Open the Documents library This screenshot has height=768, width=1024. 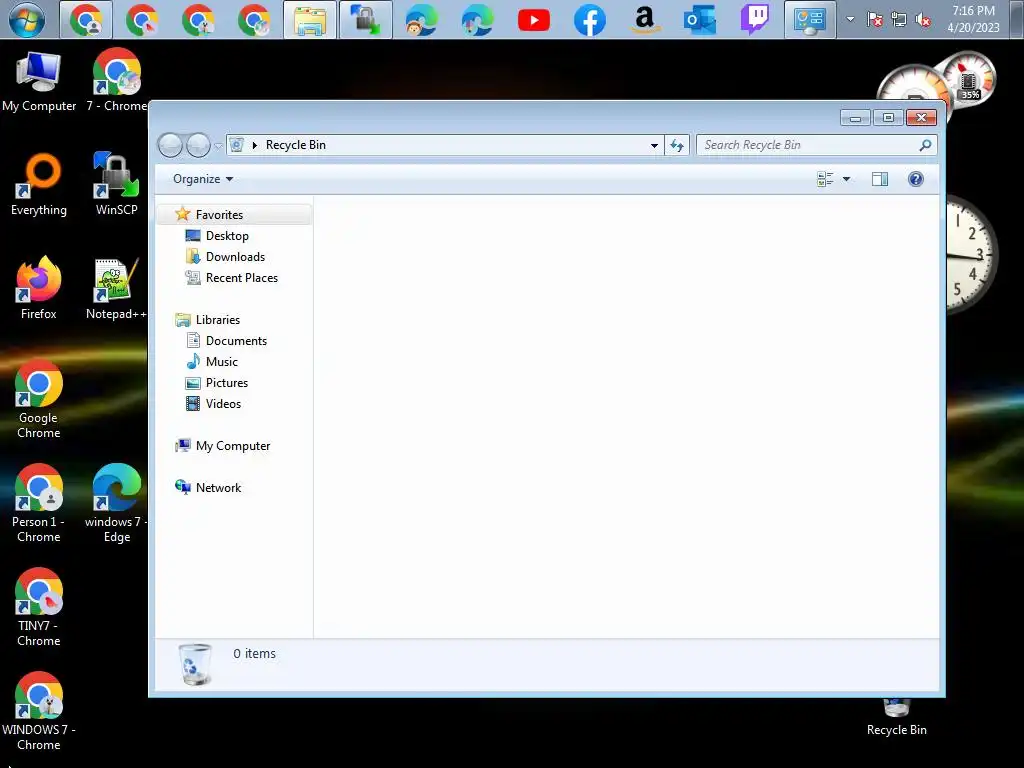point(236,340)
